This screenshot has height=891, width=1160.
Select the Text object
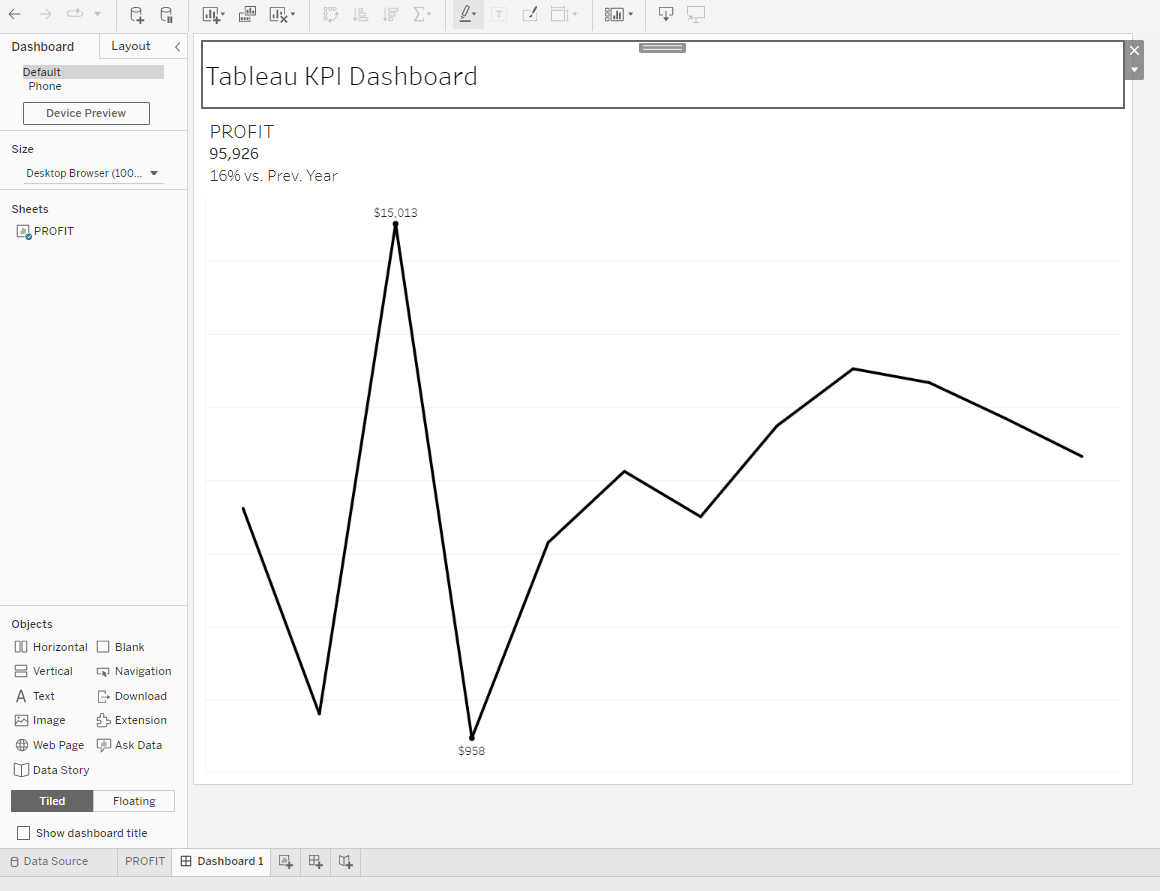(x=35, y=696)
